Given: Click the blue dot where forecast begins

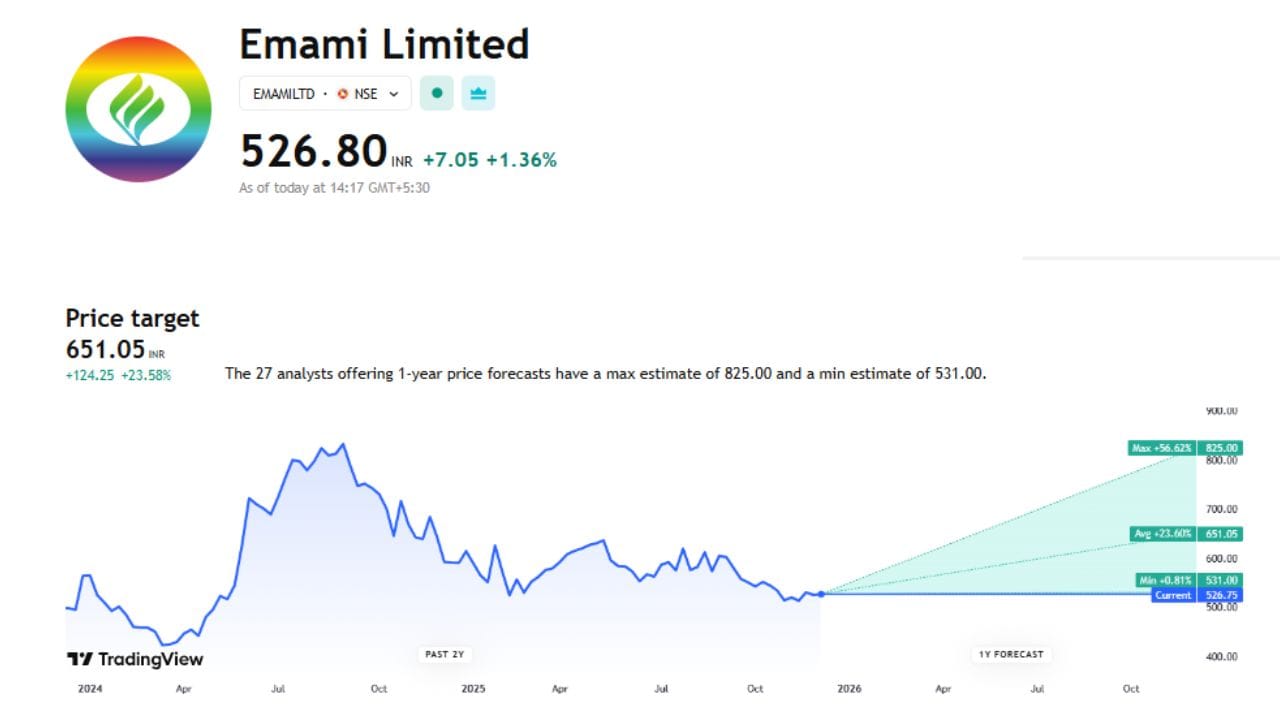Looking at the screenshot, I should tap(820, 593).
